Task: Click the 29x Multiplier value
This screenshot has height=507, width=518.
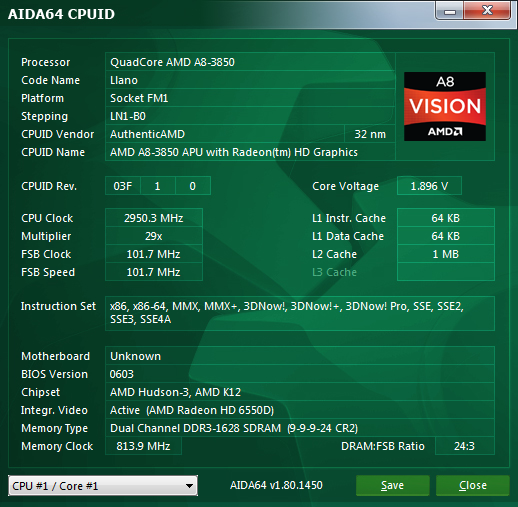Action: tap(154, 236)
